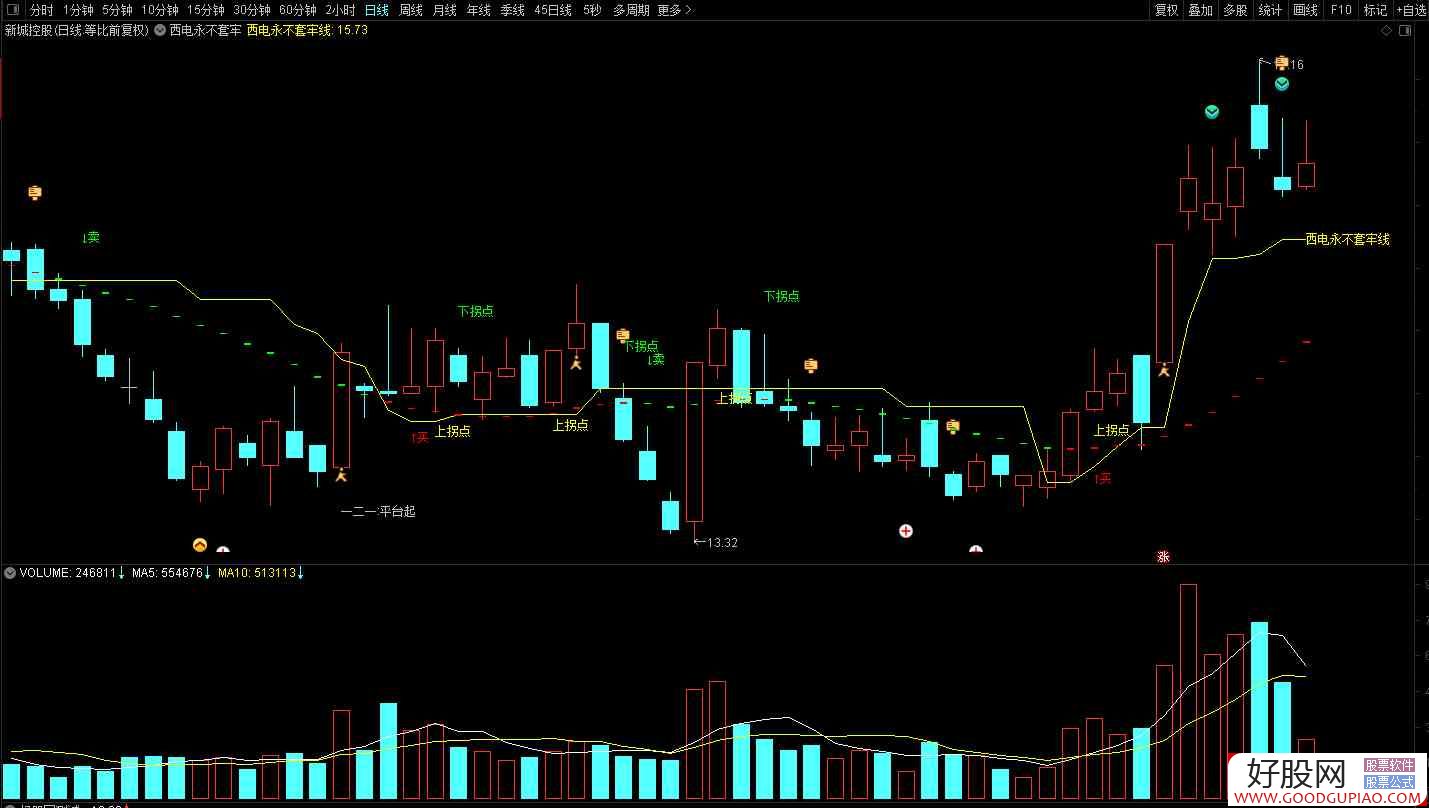
Task: Click teal chevron marker left of the peak candle
Action: point(1212,111)
